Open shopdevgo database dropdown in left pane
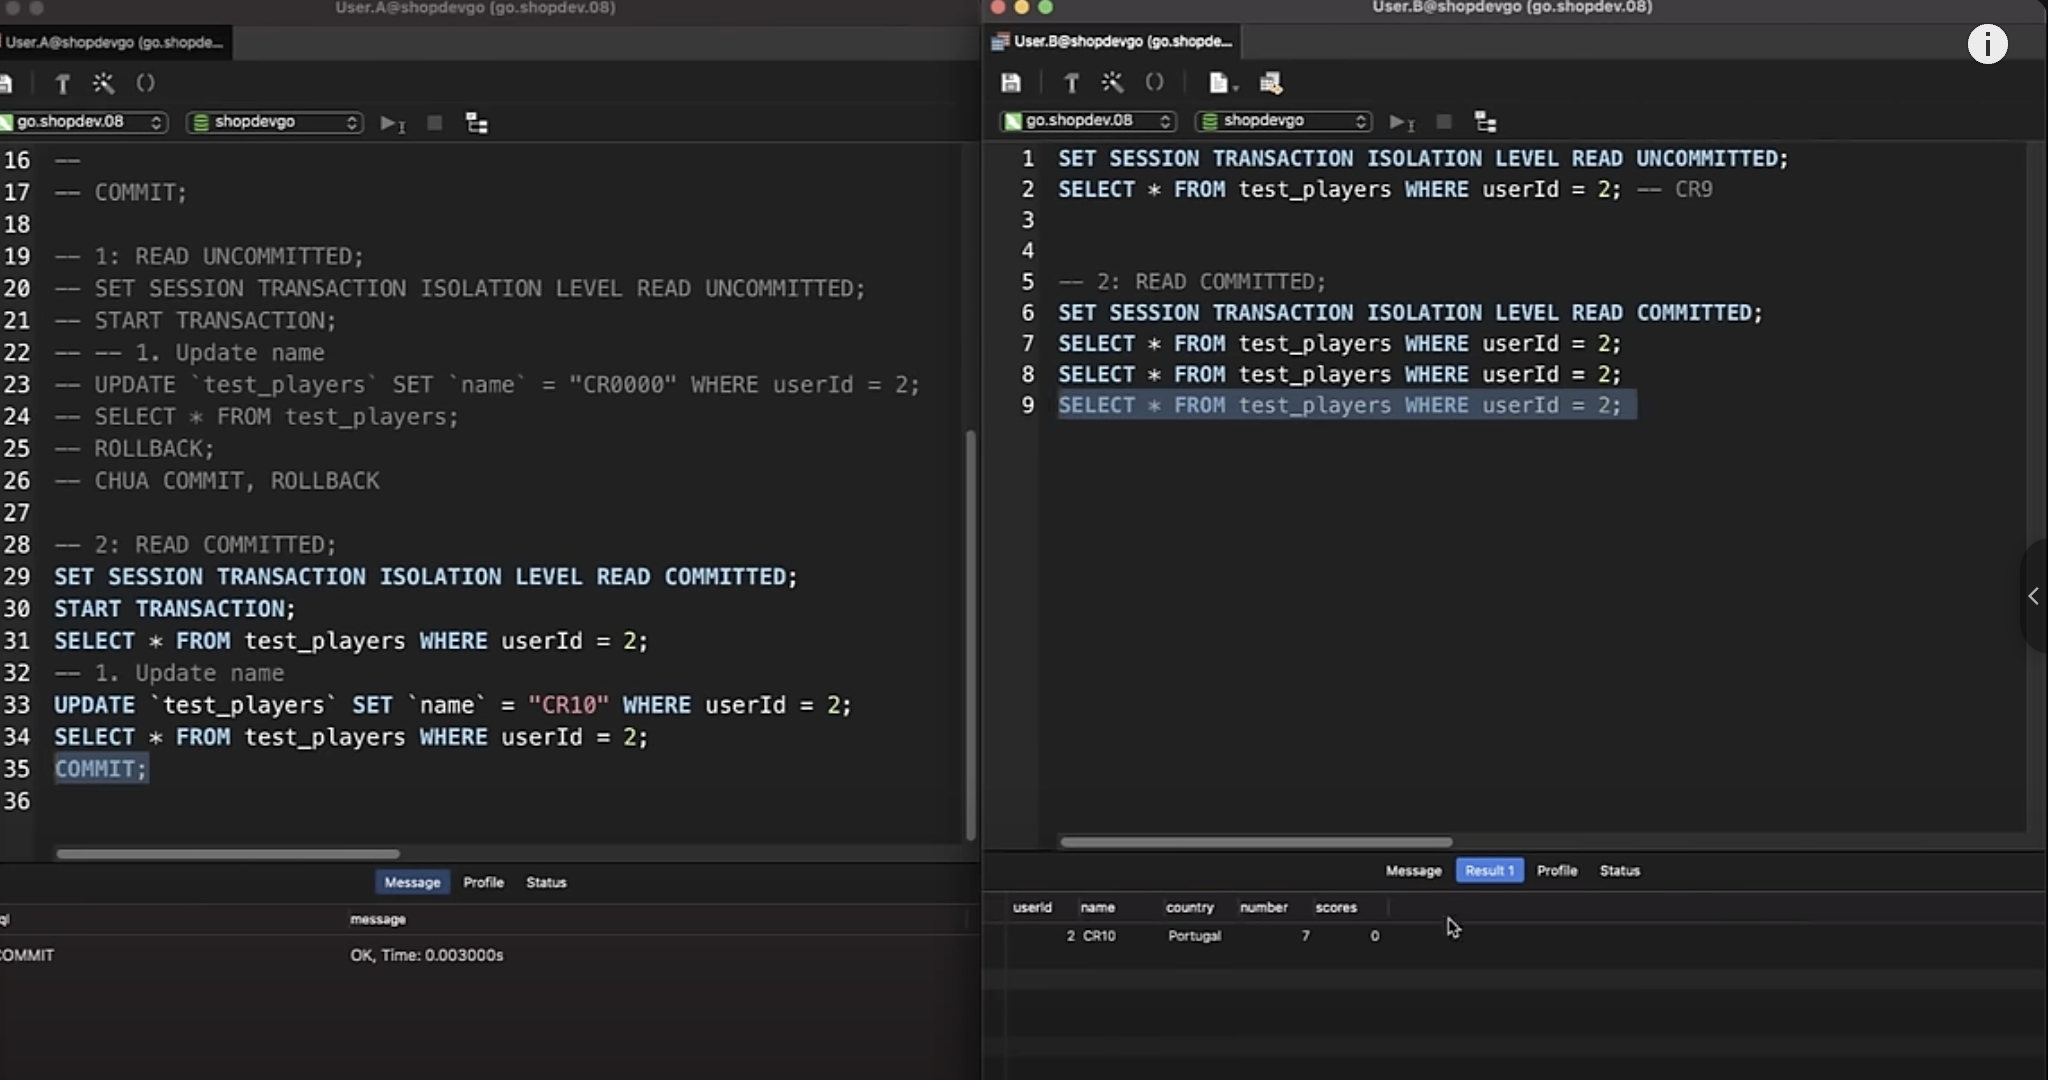The width and height of the screenshot is (2048, 1080). point(274,122)
